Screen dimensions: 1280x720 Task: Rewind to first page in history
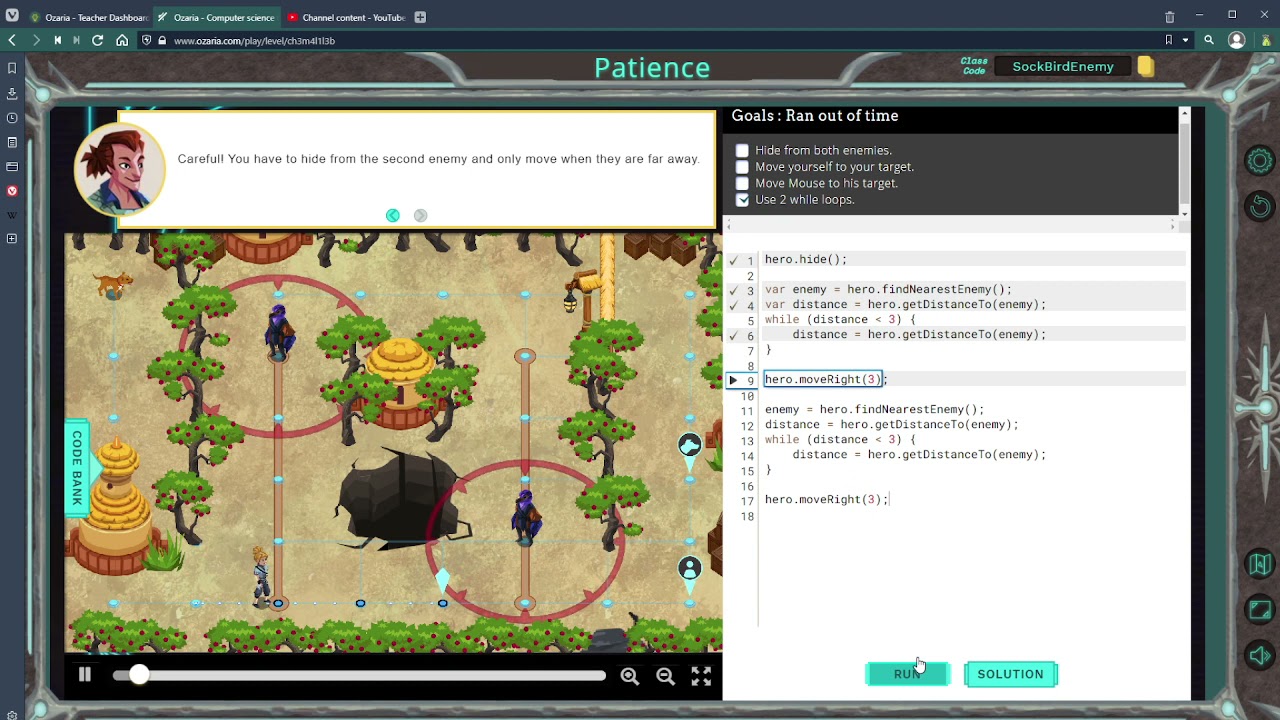point(57,40)
